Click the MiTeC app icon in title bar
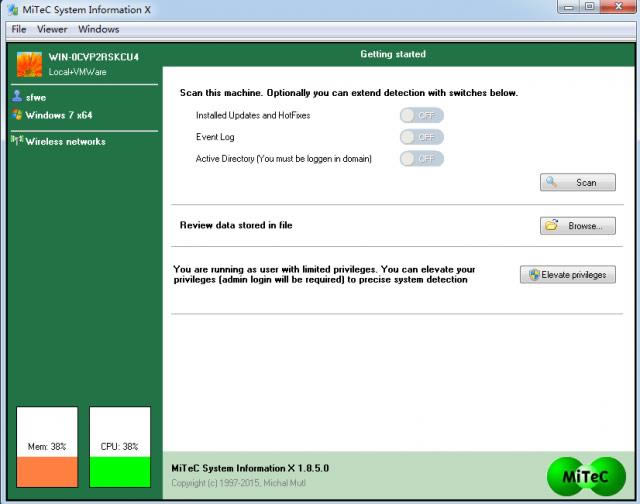 point(13,10)
